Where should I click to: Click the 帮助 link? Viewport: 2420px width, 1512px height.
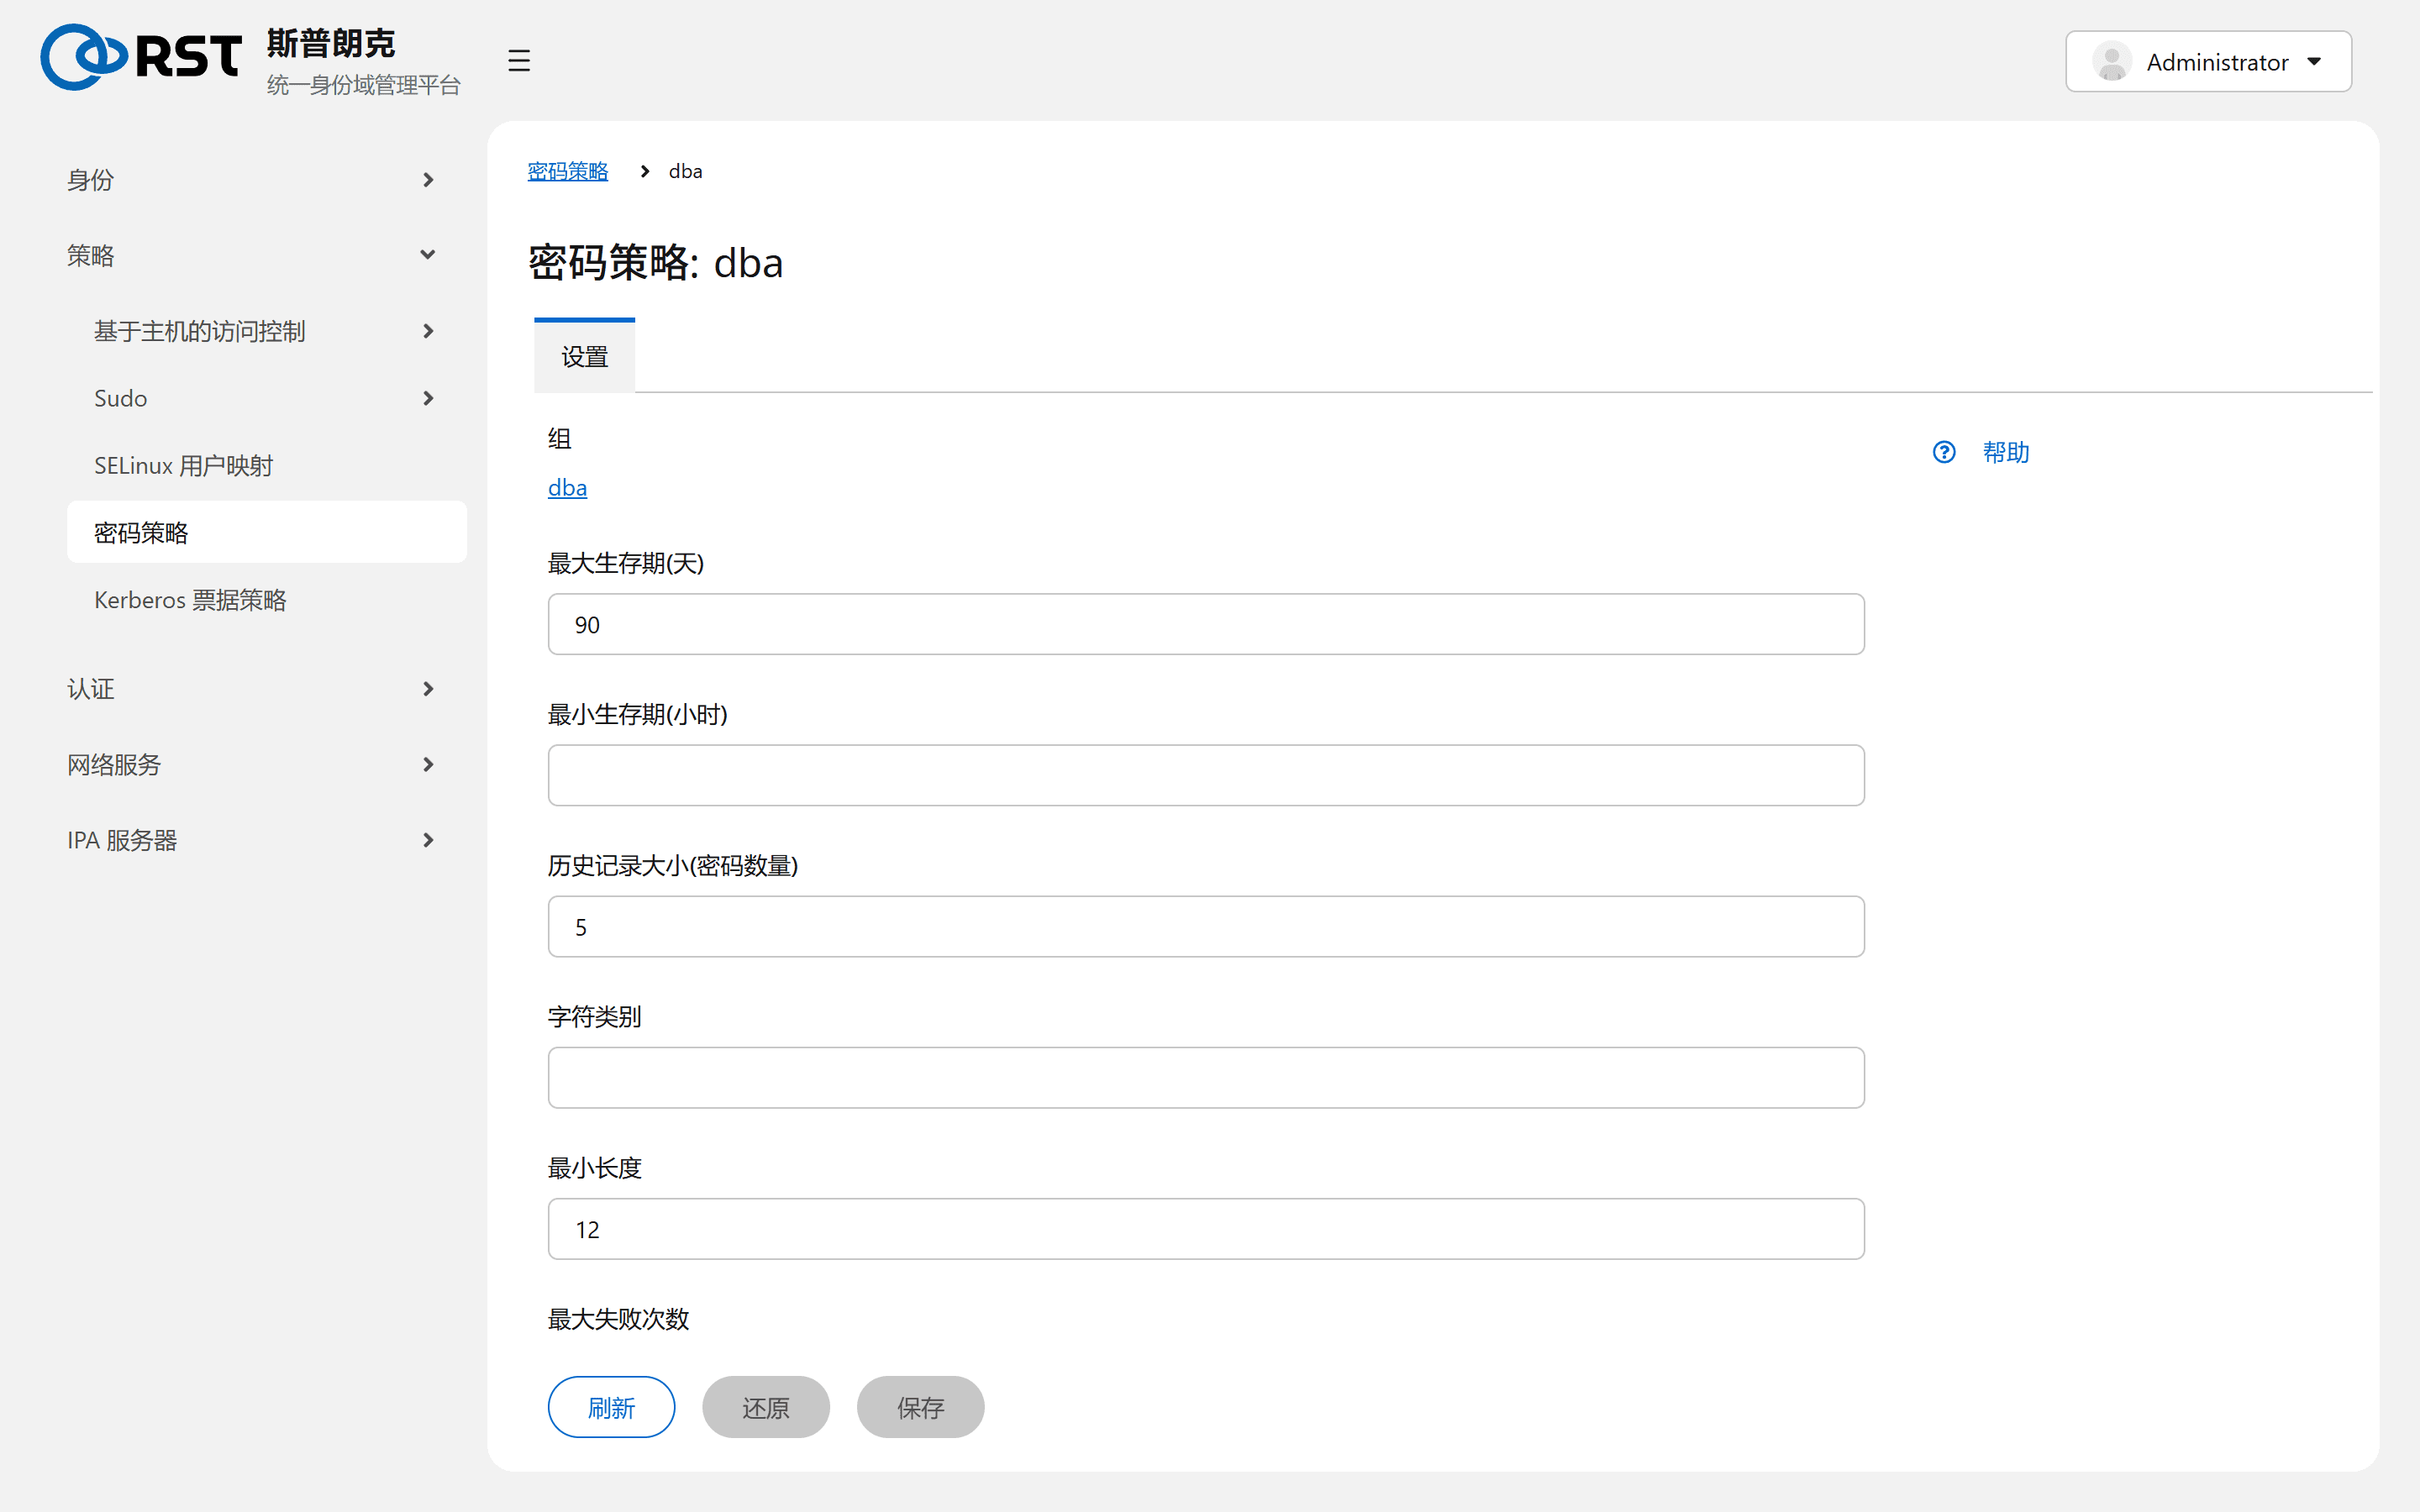tap(2006, 453)
